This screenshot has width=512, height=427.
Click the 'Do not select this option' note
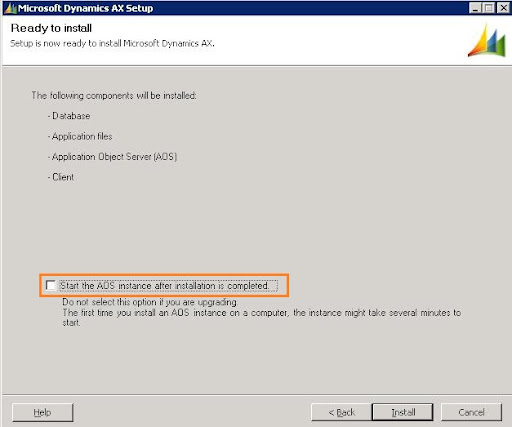point(150,302)
